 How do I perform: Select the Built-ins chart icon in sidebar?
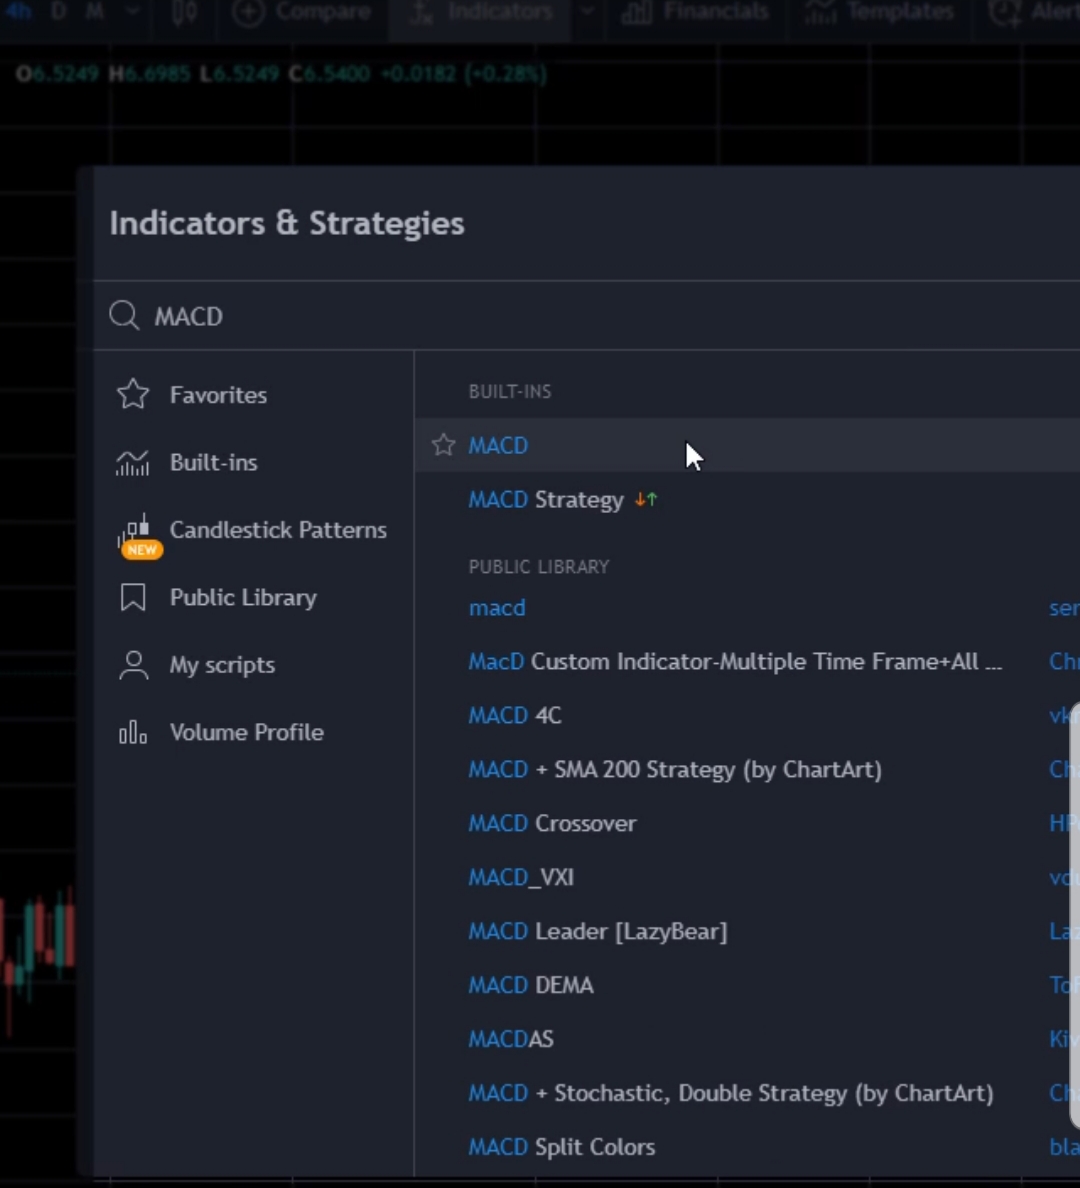coord(133,462)
